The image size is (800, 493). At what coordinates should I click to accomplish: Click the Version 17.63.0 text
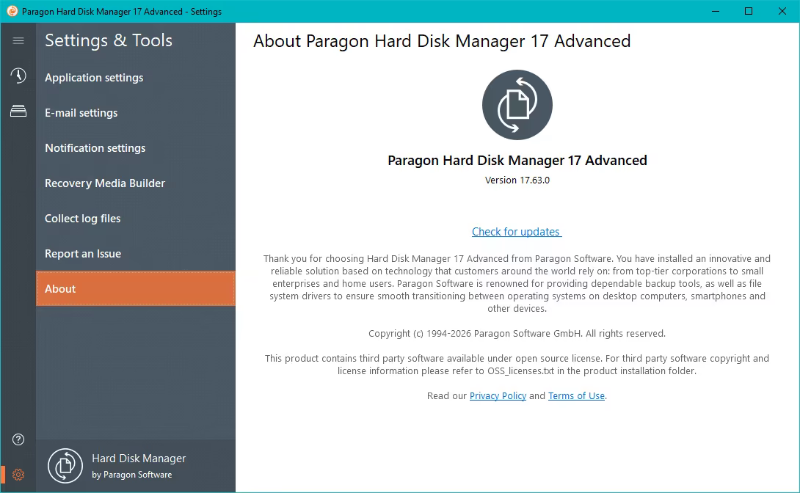[x=517, y=180]
